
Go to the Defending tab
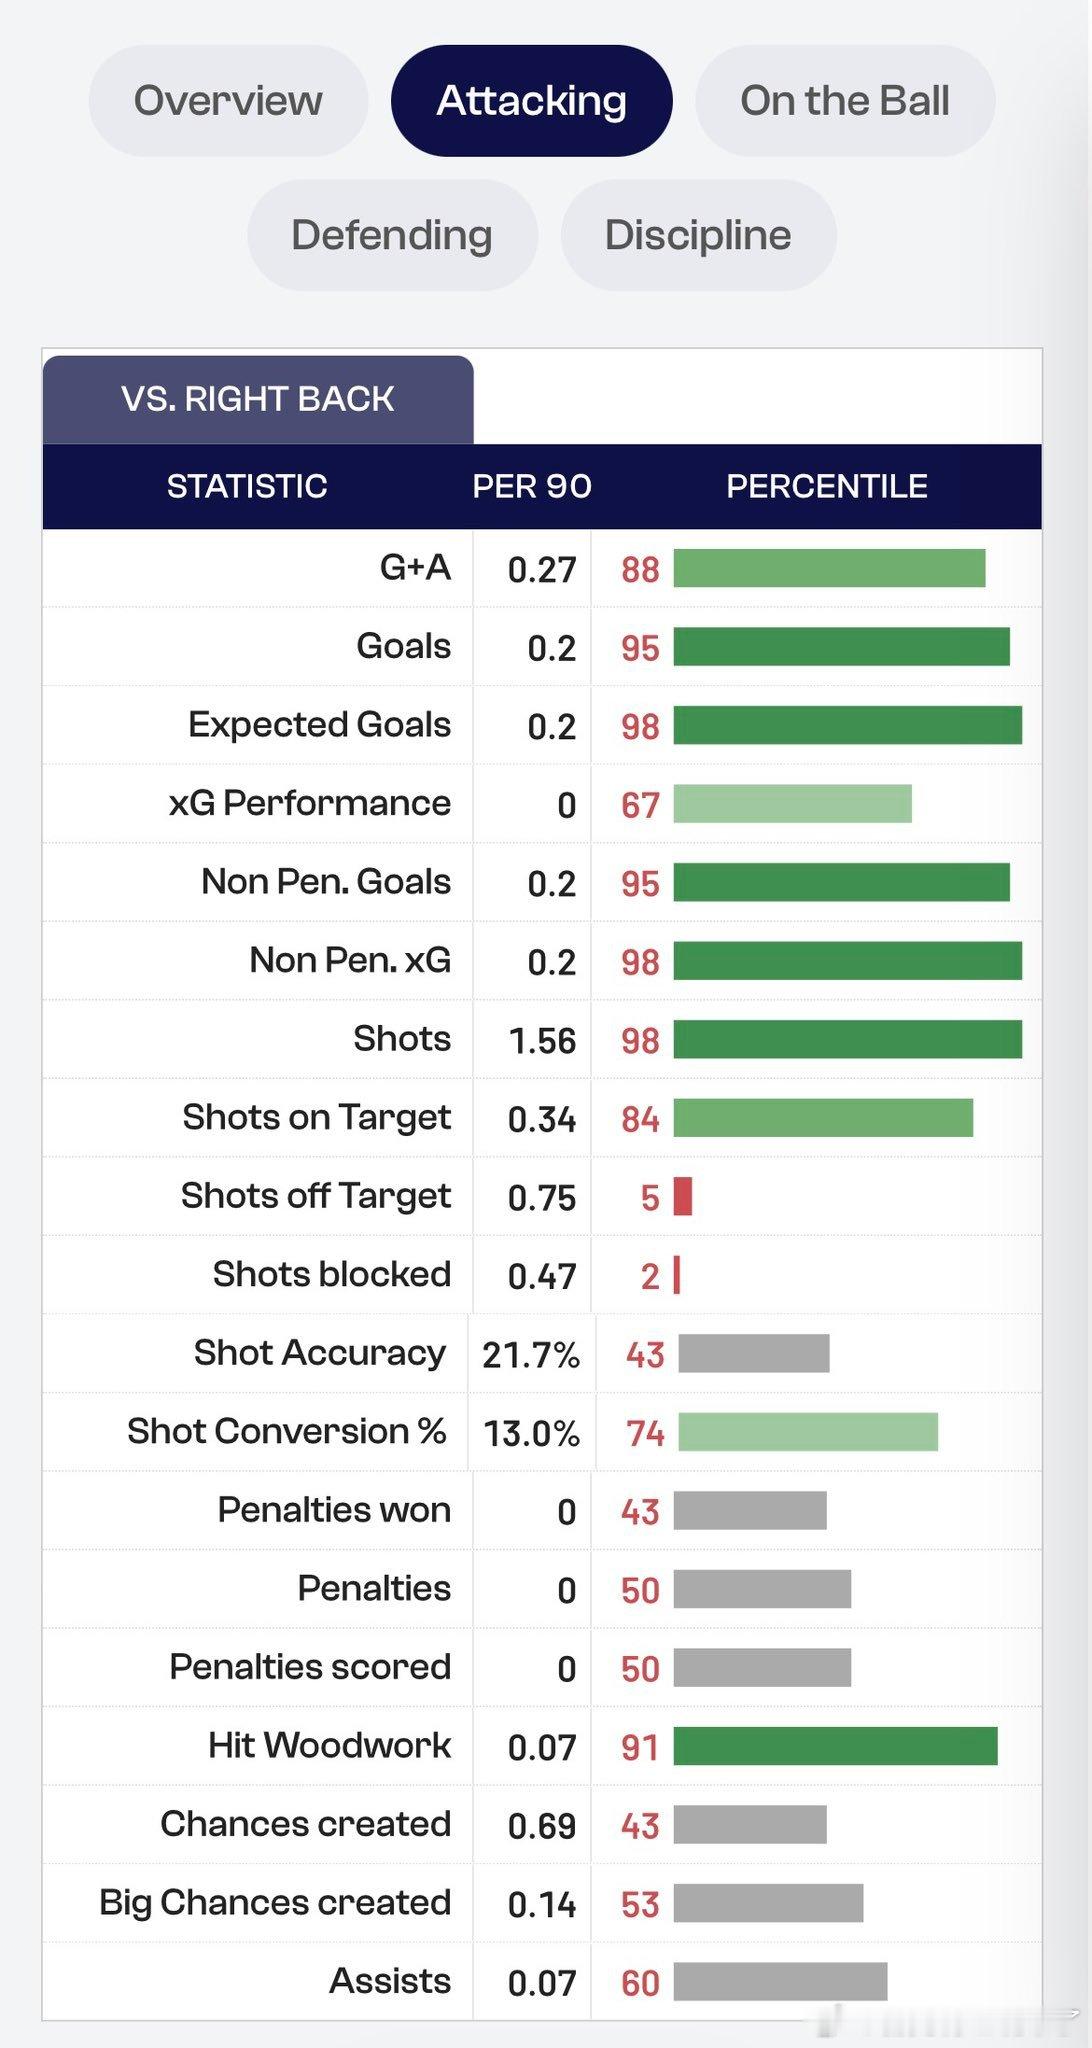click(392, 235)
